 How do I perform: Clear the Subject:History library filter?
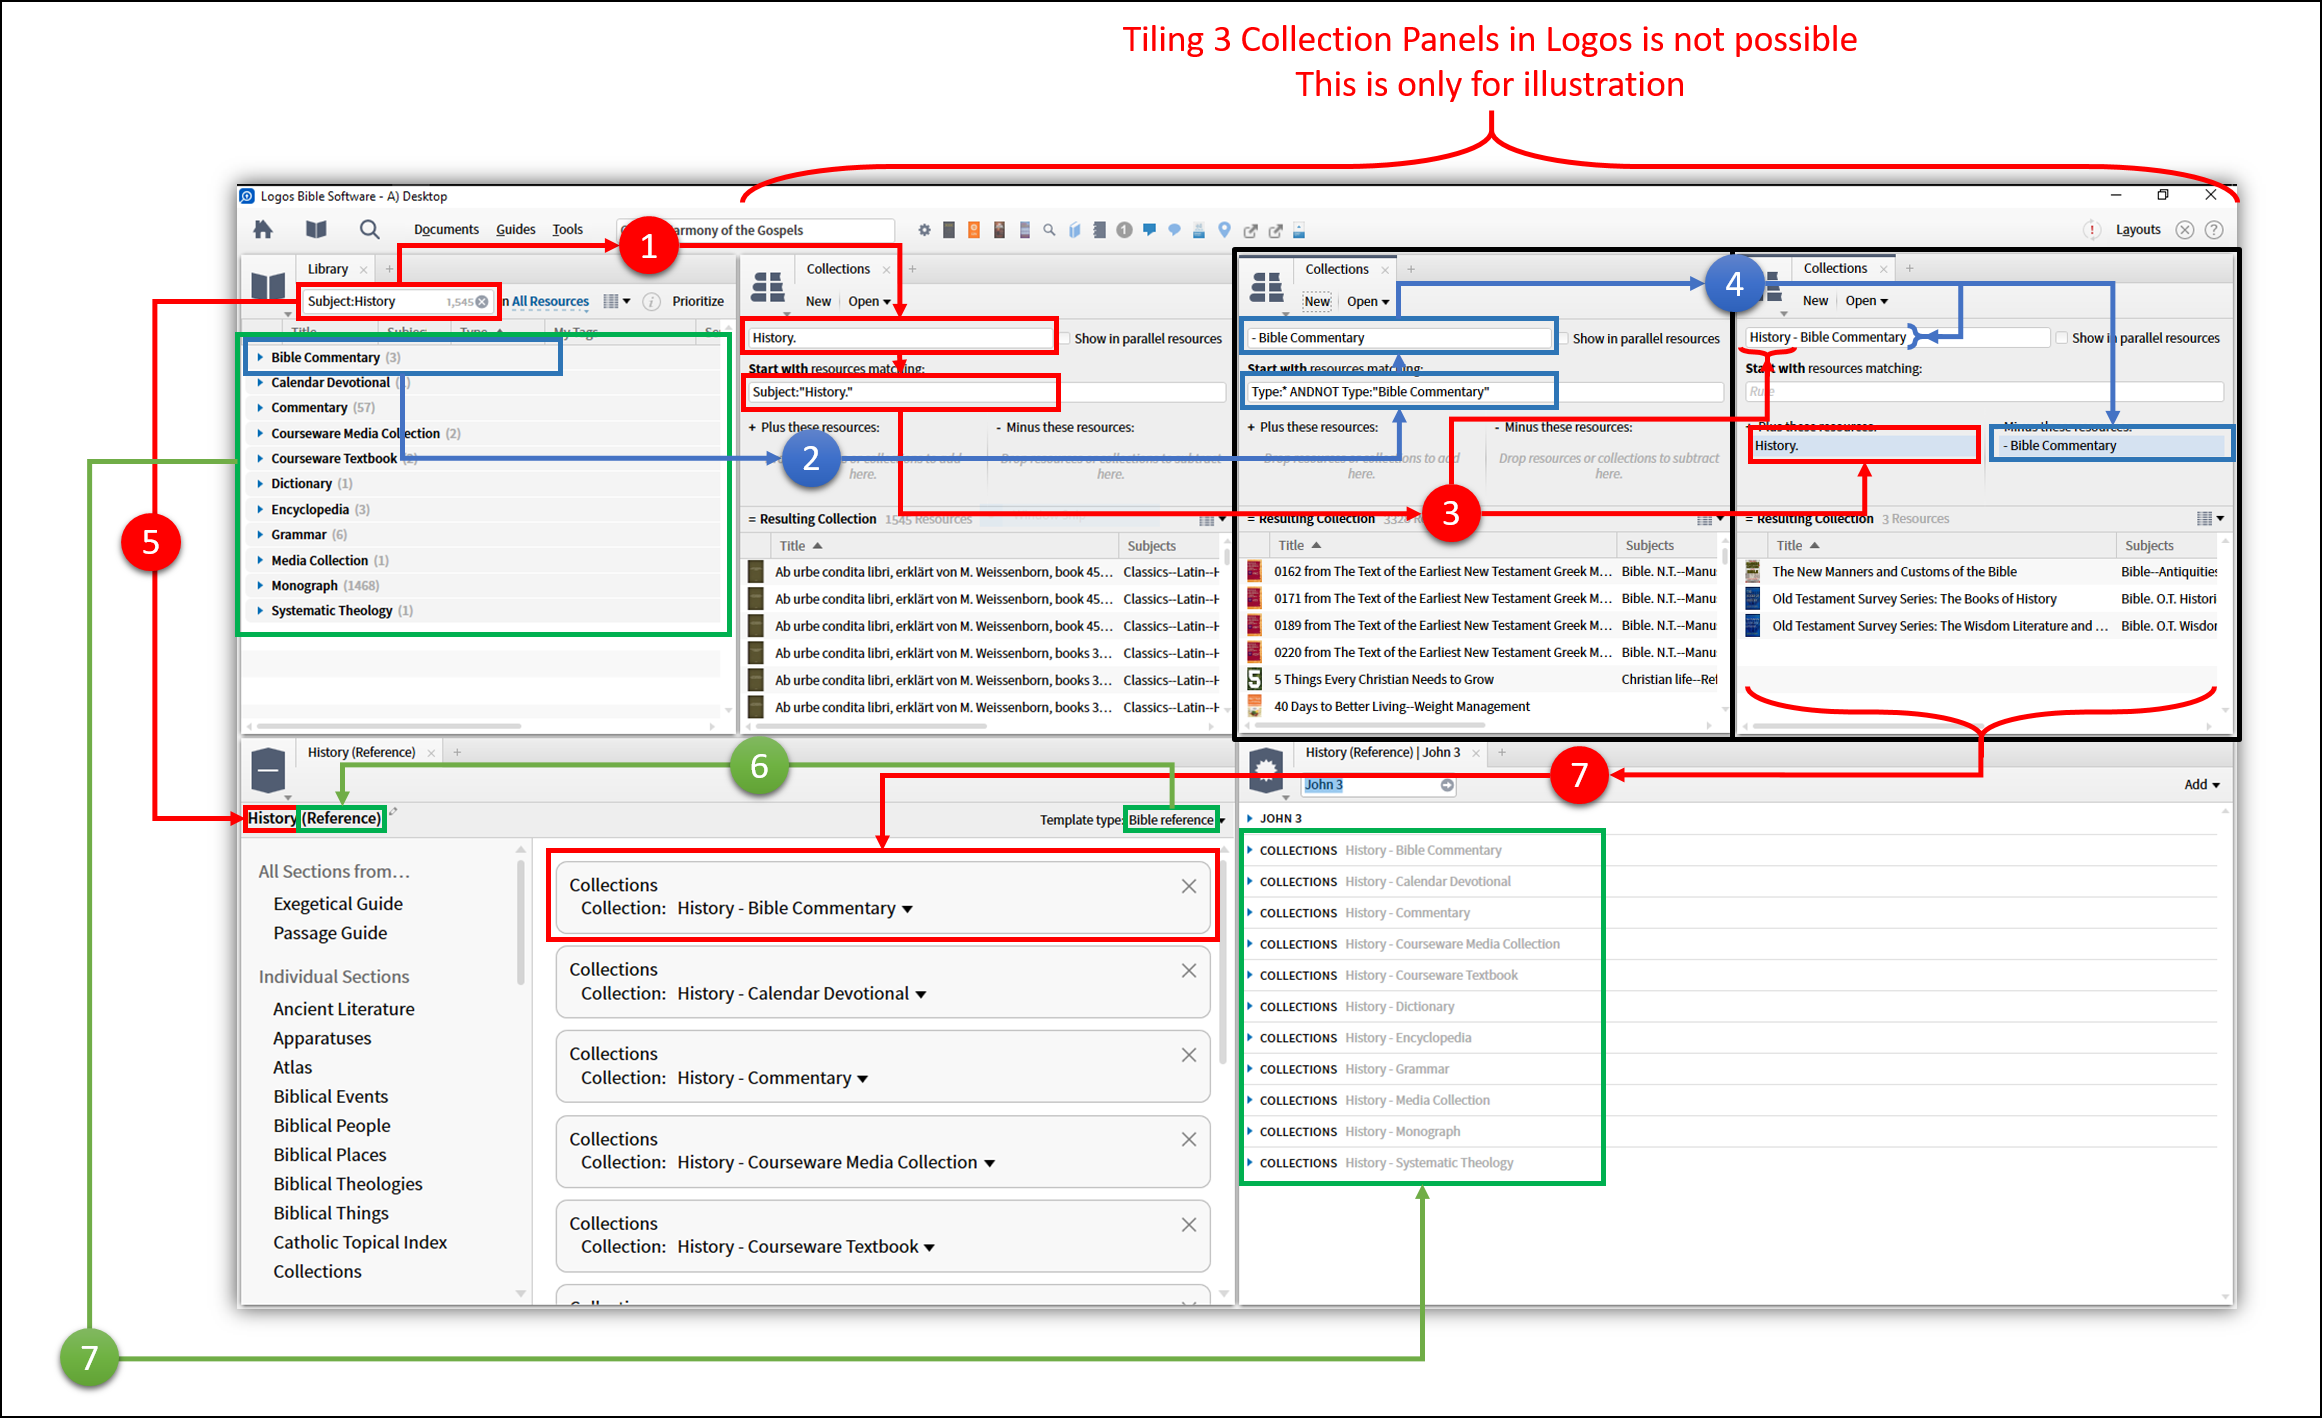(482, 301)
